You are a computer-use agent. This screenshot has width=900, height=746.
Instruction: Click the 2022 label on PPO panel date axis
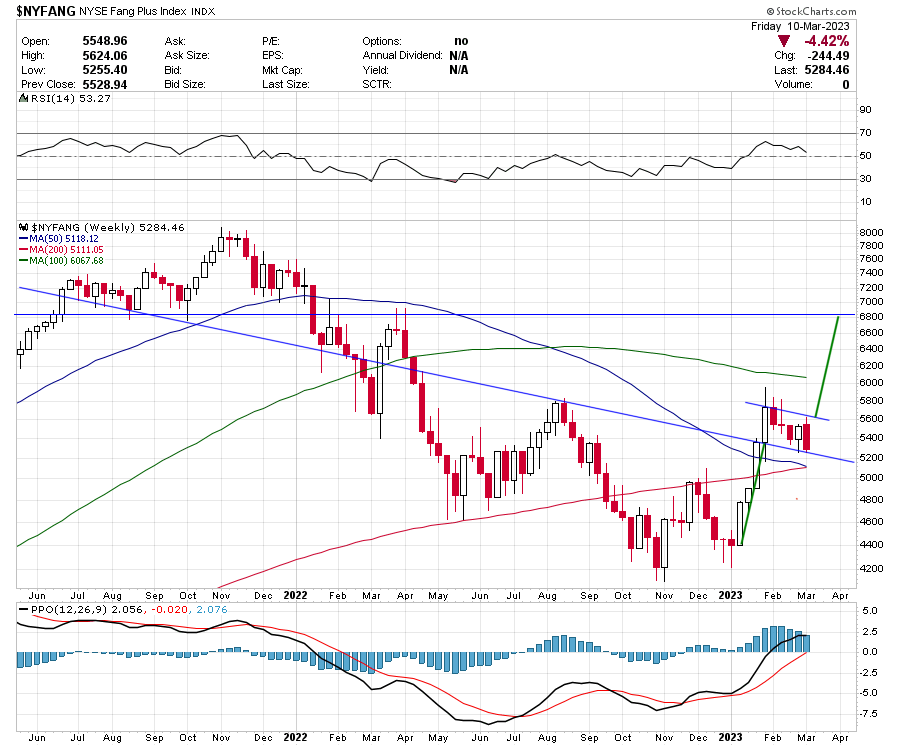295,737
